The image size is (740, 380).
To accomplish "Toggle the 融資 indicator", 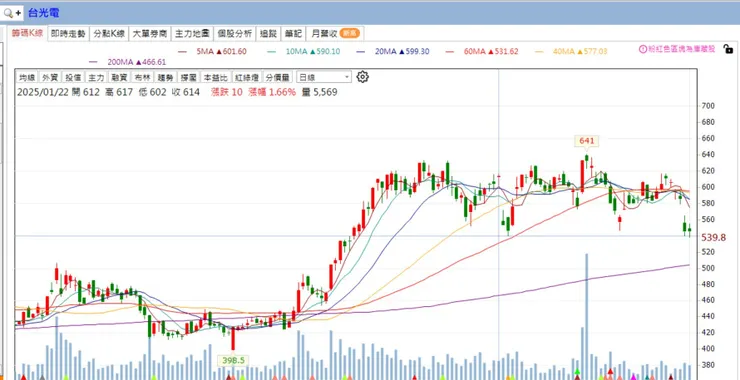I will (x=119, y=77).
